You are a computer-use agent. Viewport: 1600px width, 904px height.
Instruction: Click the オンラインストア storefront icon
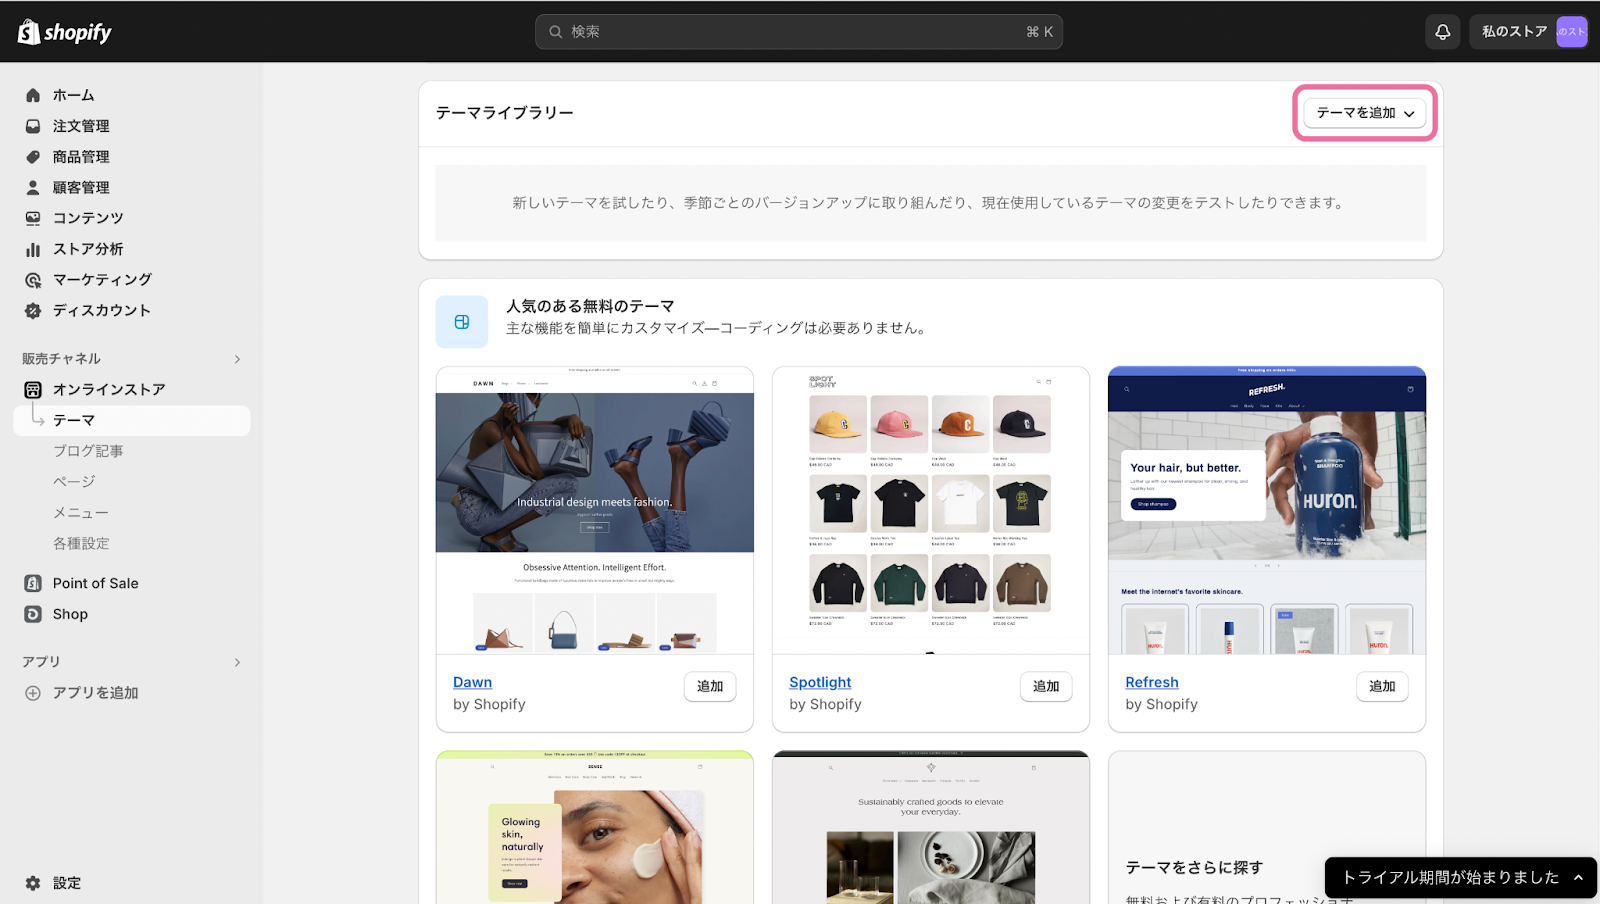click(33, 389)
